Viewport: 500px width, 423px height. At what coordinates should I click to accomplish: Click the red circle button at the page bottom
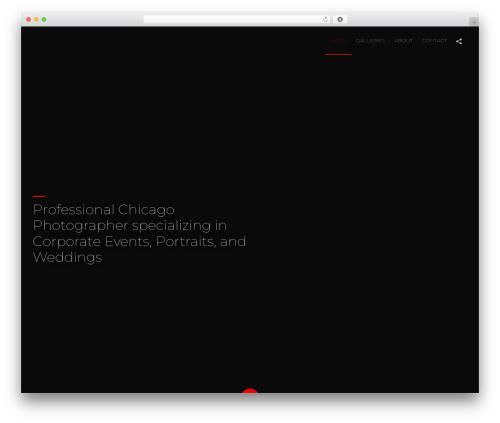coord(250,391)
